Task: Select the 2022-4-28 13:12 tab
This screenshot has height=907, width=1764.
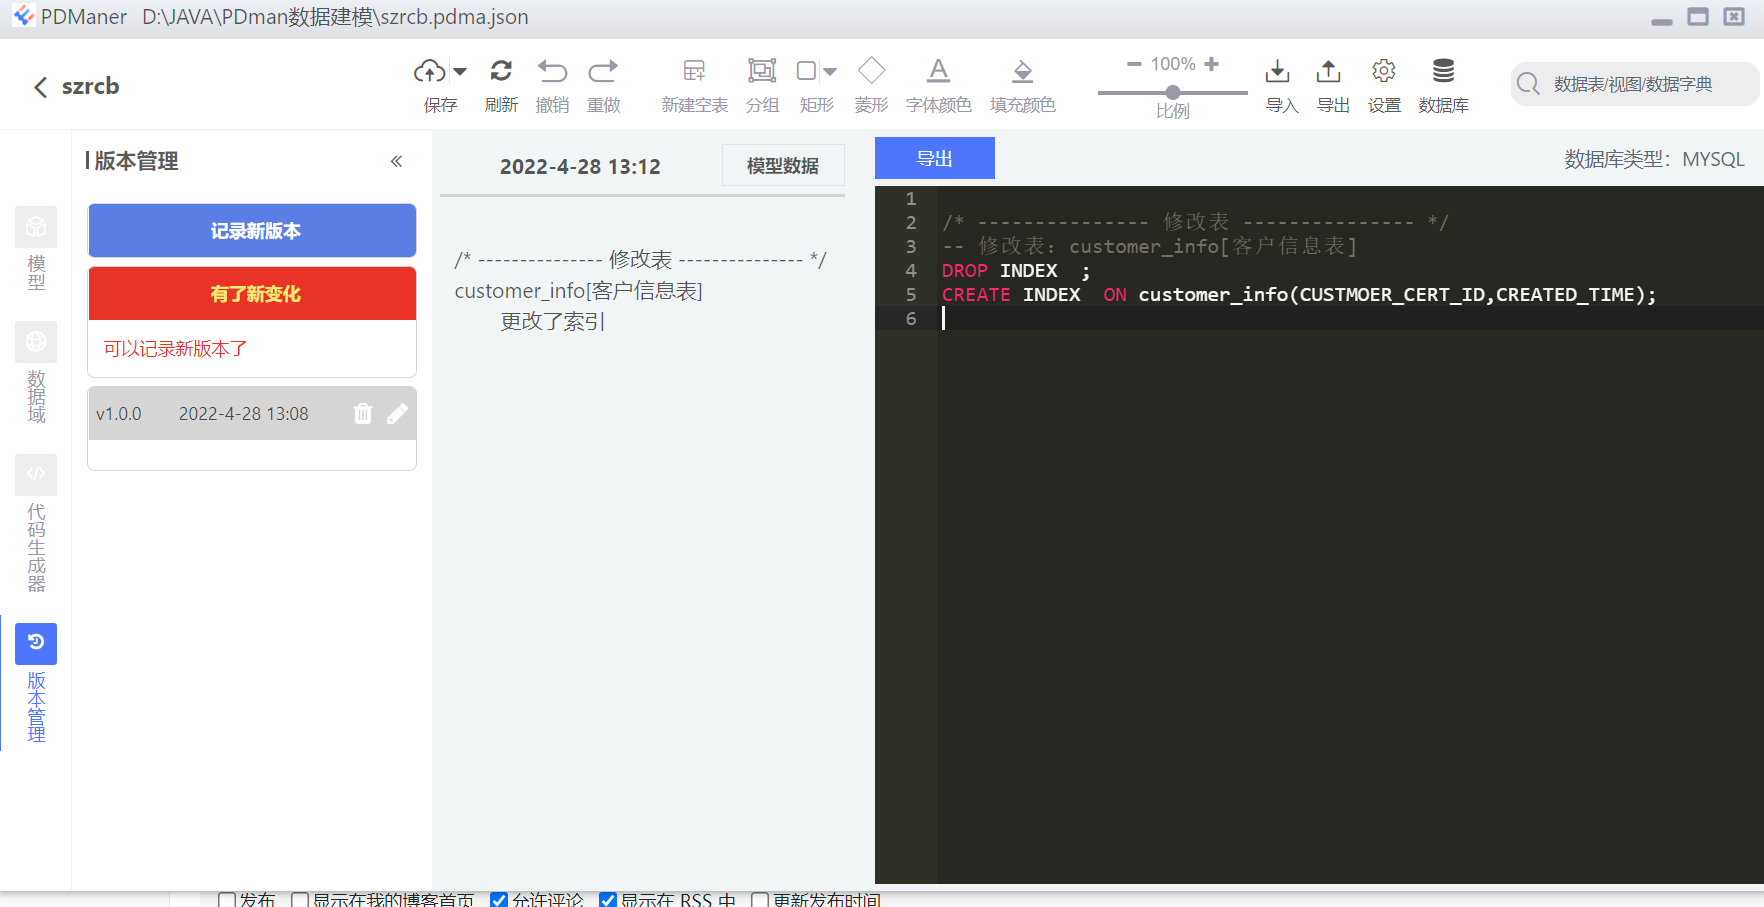Action: click(x=580, y=167)
